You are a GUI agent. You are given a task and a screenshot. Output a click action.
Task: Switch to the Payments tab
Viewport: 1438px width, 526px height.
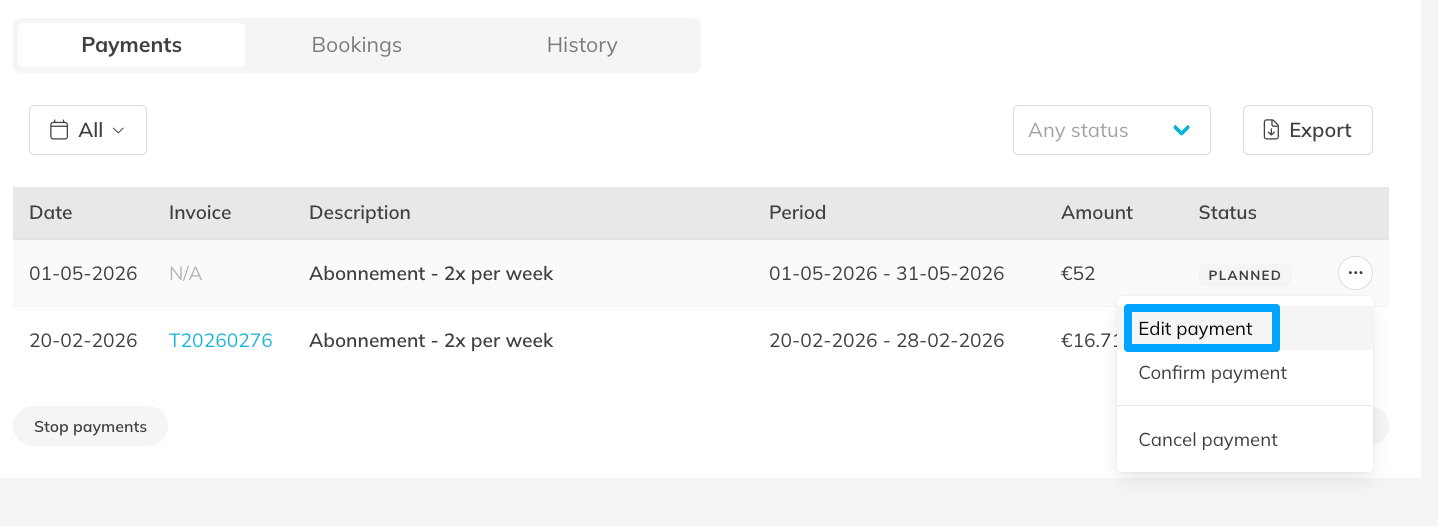point(131,45)
